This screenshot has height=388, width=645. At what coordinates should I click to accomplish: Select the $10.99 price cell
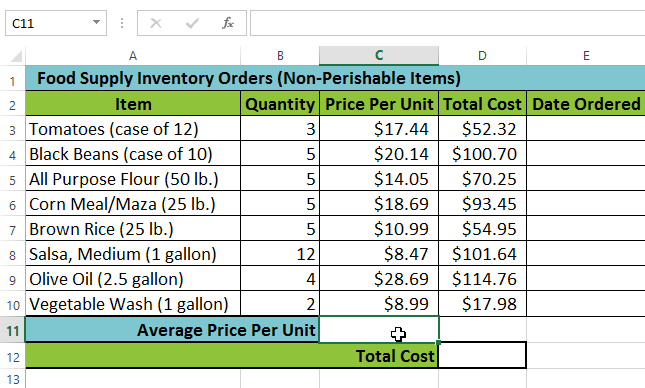click(379, 228)
